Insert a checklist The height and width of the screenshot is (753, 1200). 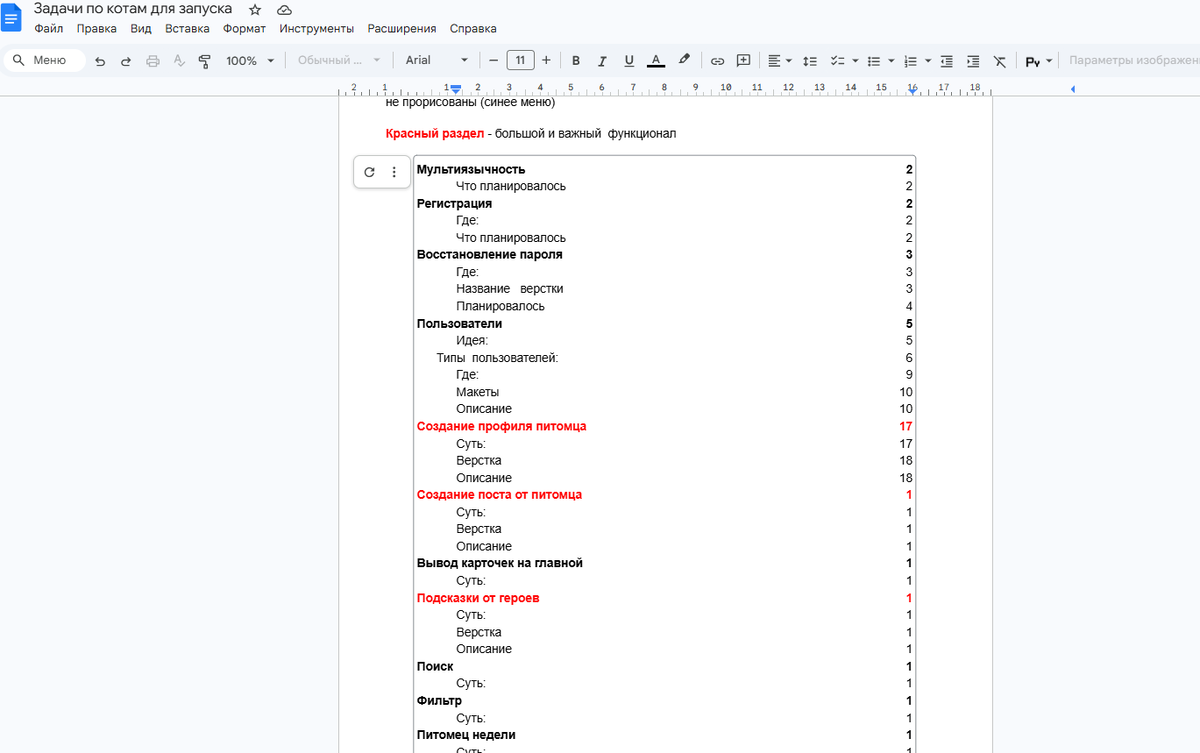pos(838,61)
